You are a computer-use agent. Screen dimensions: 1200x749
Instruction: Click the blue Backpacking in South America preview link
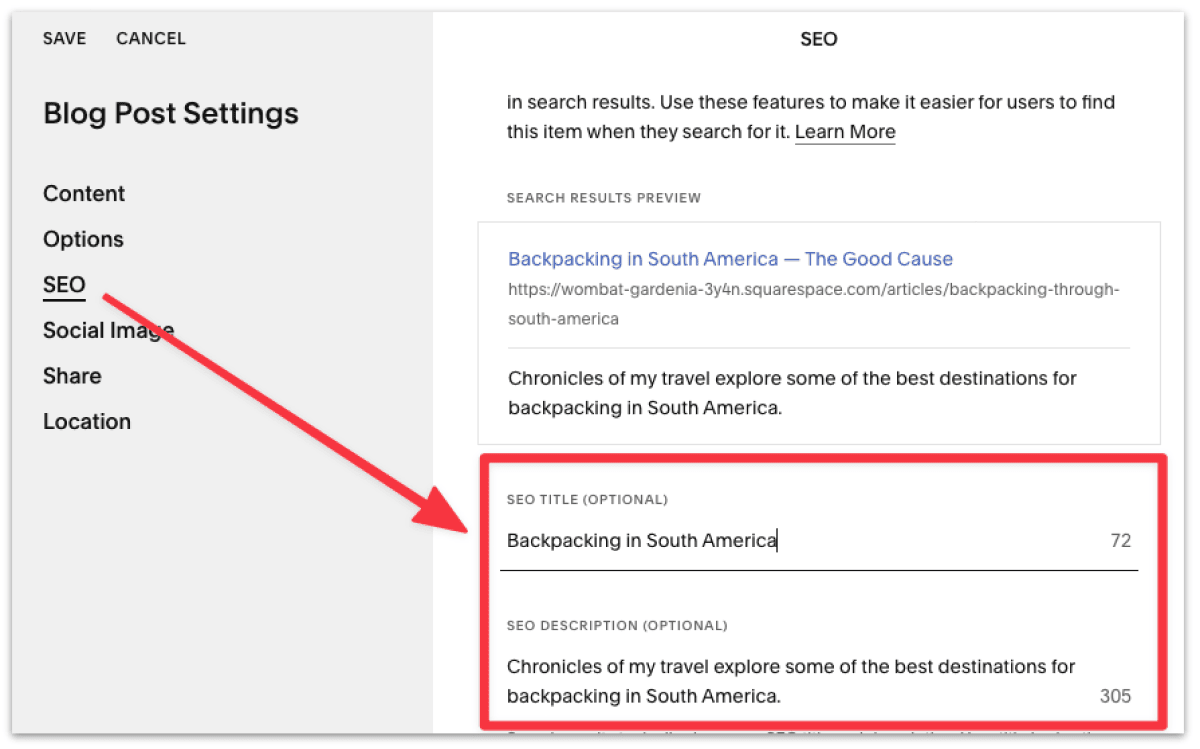[730, 258]
